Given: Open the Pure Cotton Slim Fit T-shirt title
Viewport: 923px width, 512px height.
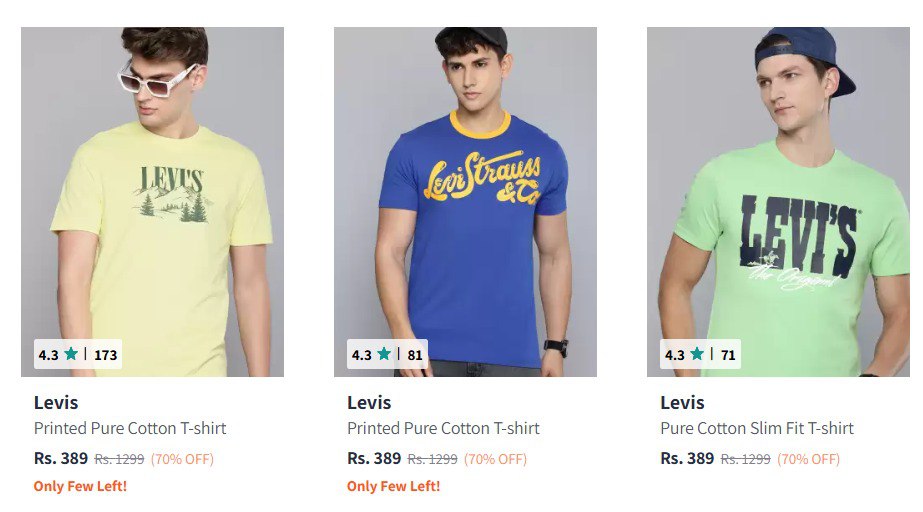Looking at the screenshot, I should pyautogui.click(x=757, y=429).
